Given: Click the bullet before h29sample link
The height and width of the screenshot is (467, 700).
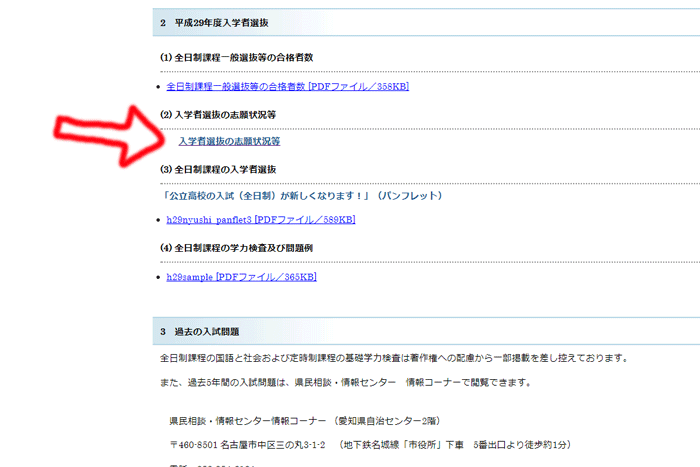Looking at the screenshot, I should (159, 277).
